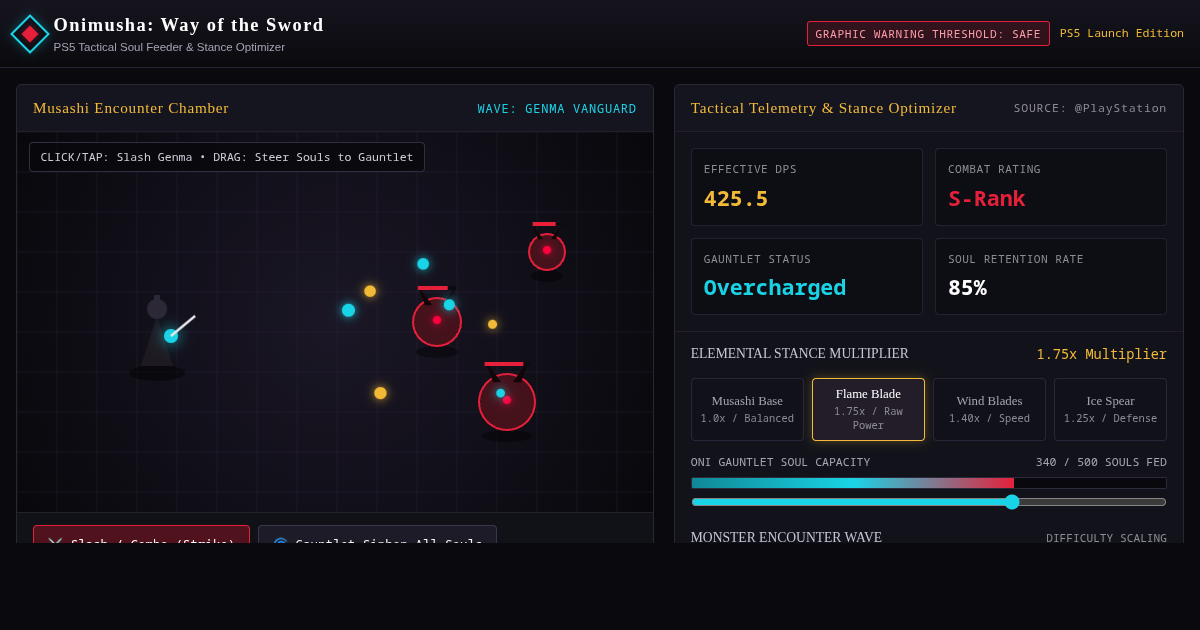
Task: Click the "WAVE: GENMA VANGUARD" label
Action: coord(557,109)
